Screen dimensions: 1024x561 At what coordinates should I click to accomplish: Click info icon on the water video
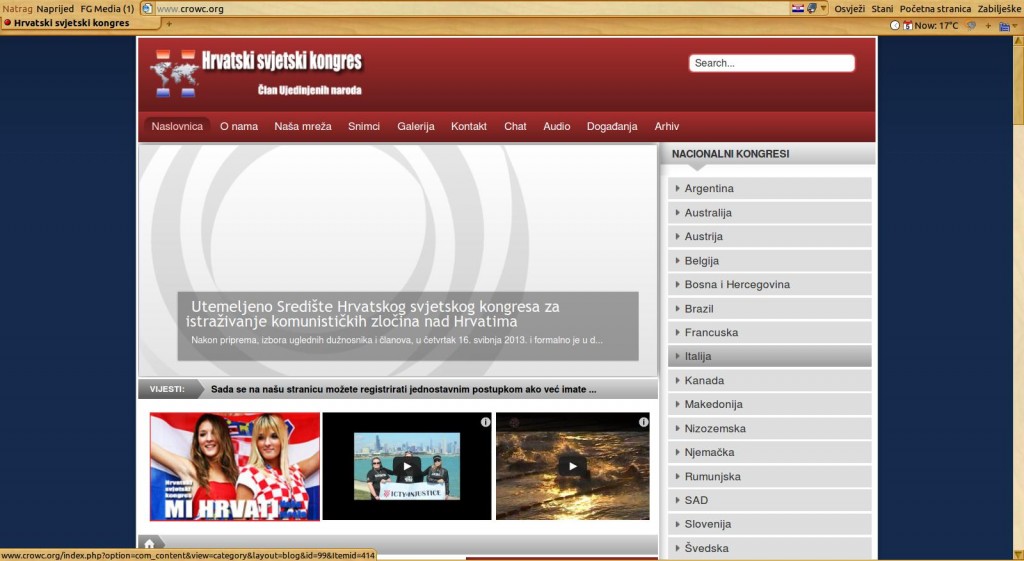(x=642, y=422)
